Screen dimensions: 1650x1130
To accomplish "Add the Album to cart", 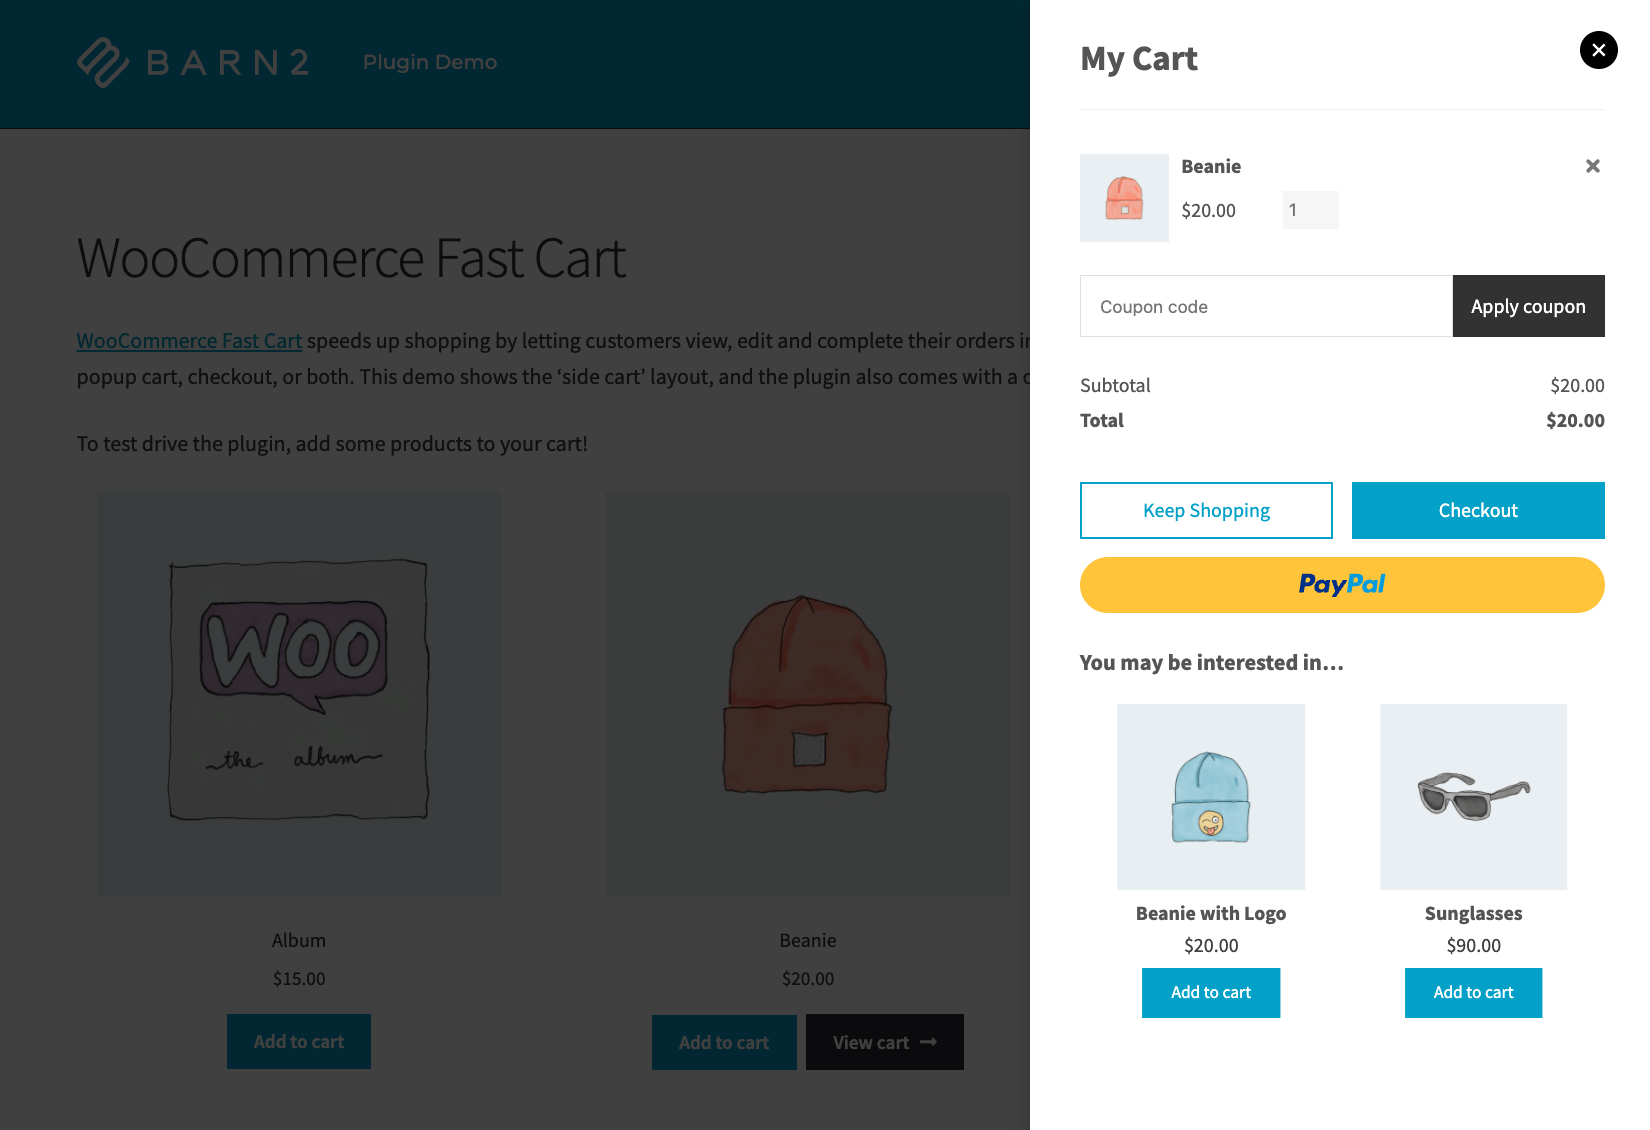I will coord(299,1041).
